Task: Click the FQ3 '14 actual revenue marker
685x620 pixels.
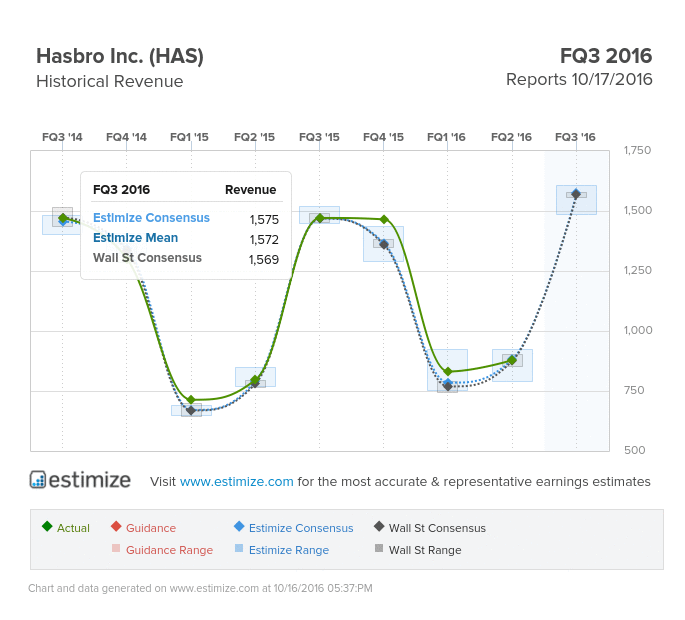Action: coord(62,218)
